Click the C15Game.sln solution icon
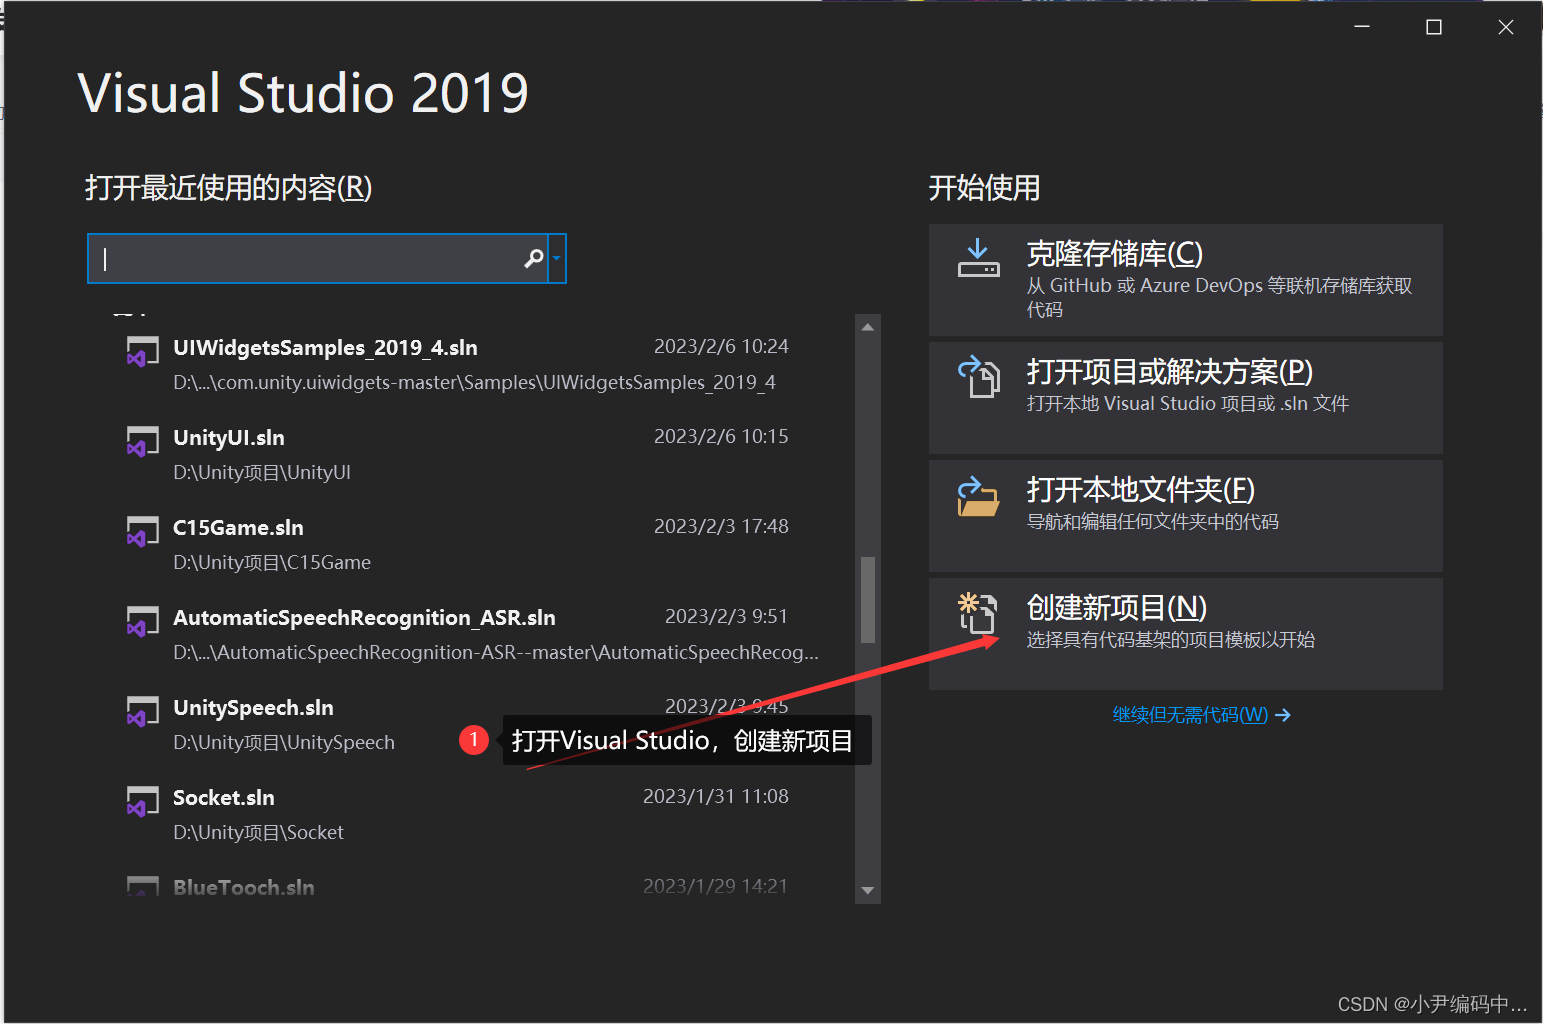Image resolution: width=1543 pixels, height=1024 pixels. [143, 532]
